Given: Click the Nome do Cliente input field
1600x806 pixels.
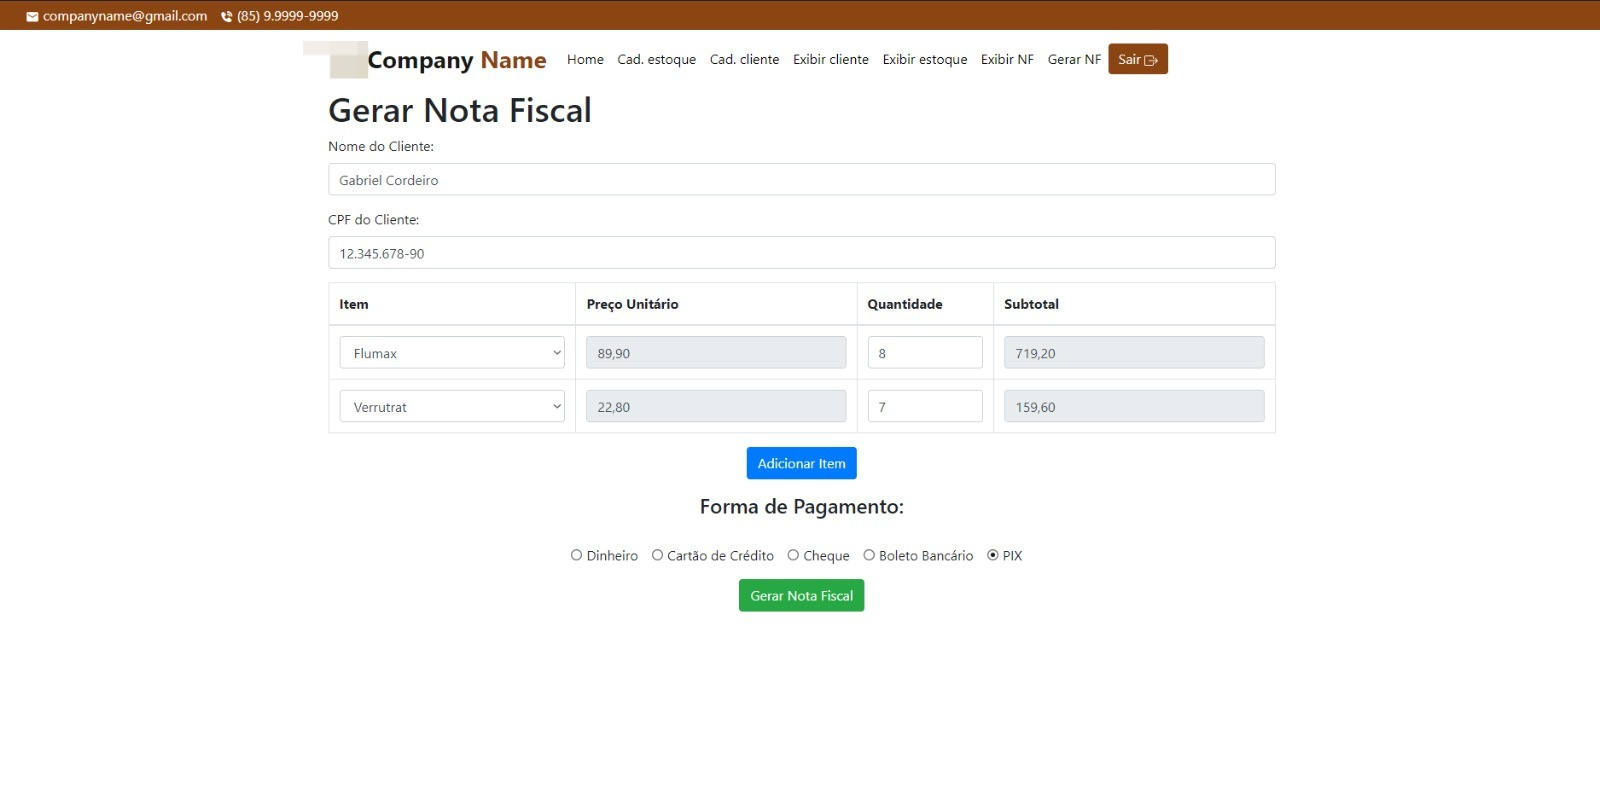Looking at the screenshot, I should [x=802, y=180].
